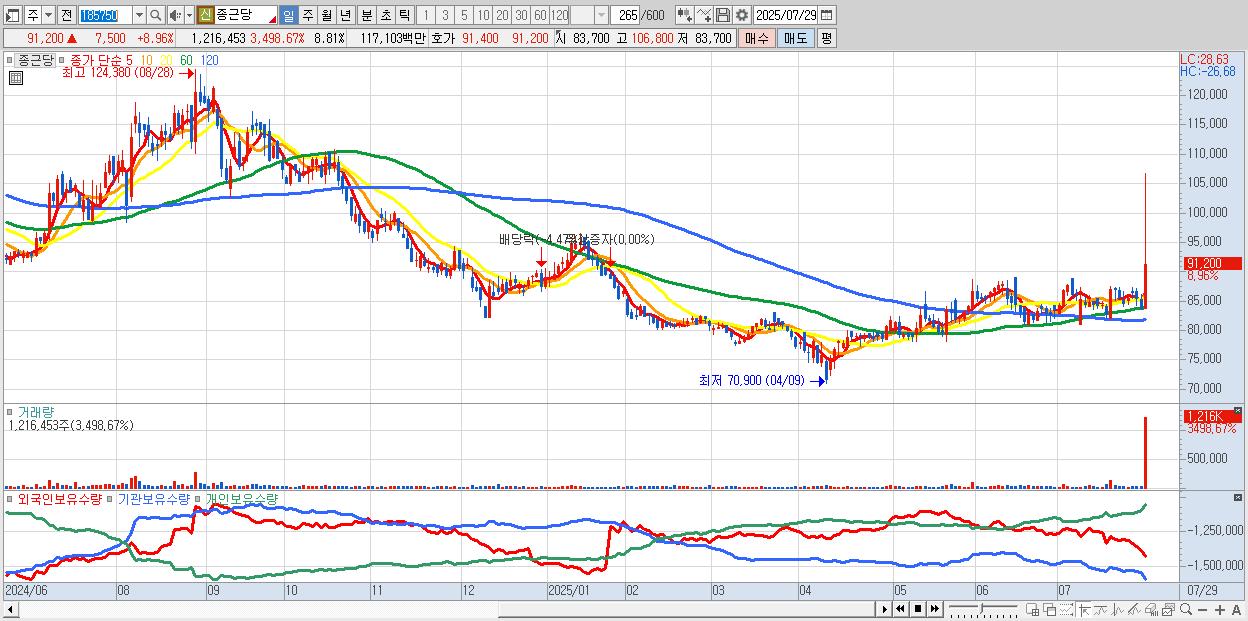1248x621 pixels.
Task: Choose the 20 interval button
Action: [502, 16]
